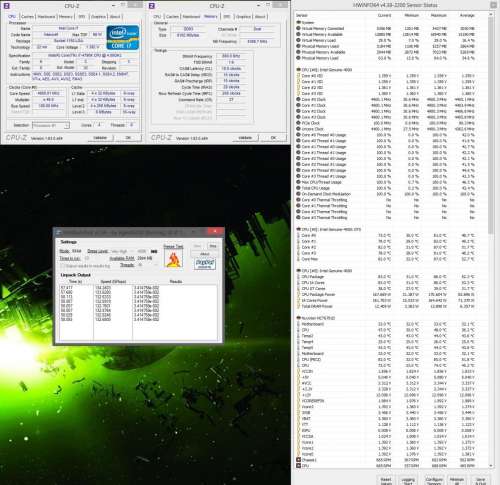500x485 pixels.
Task: Click the power icon beside CPU Package Power
Action: tap(298, 294)
